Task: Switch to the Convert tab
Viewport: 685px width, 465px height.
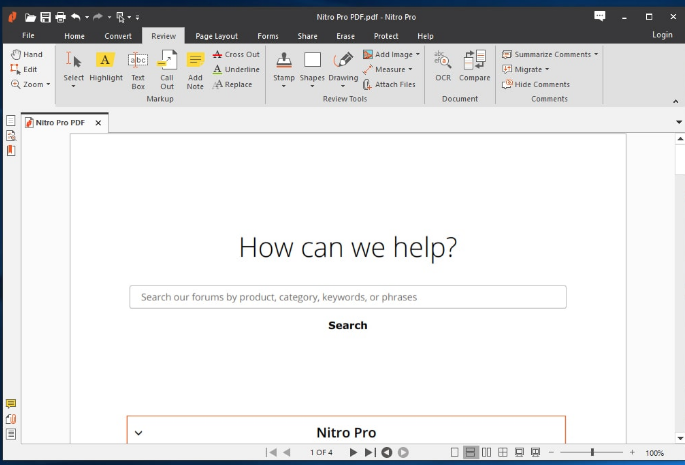Action: click(118, 36)
